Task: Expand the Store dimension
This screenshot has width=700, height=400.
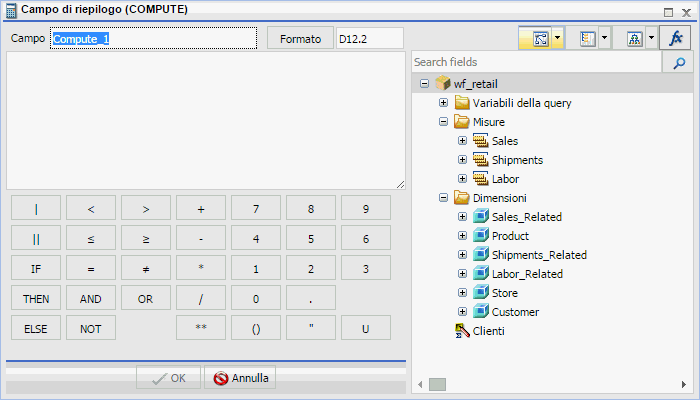Action: click(x=462, y=292)
